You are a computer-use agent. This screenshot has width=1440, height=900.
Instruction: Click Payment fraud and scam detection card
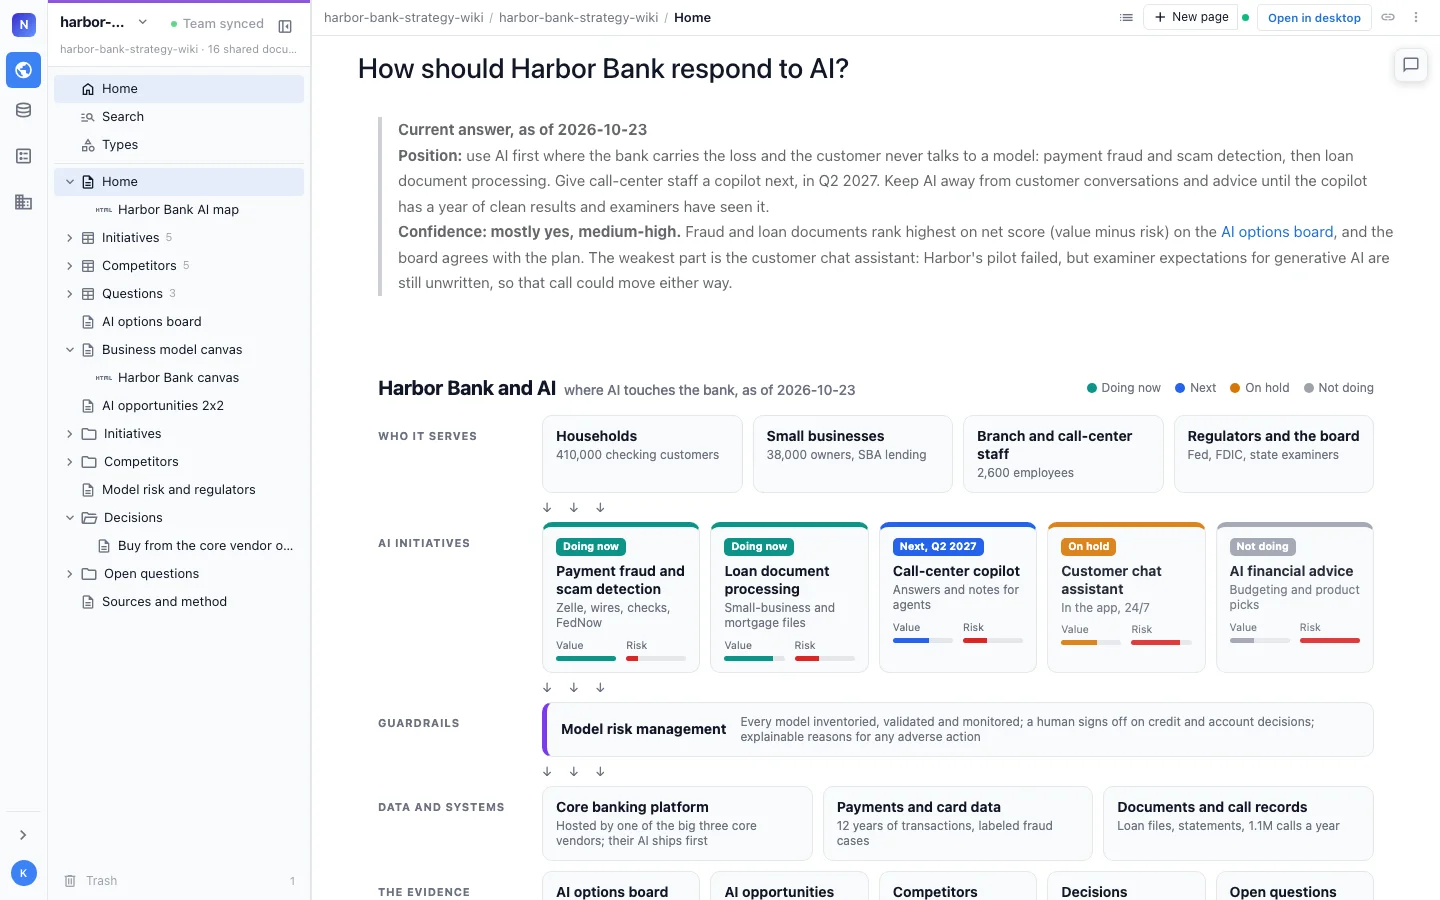(x=621, y=597)
